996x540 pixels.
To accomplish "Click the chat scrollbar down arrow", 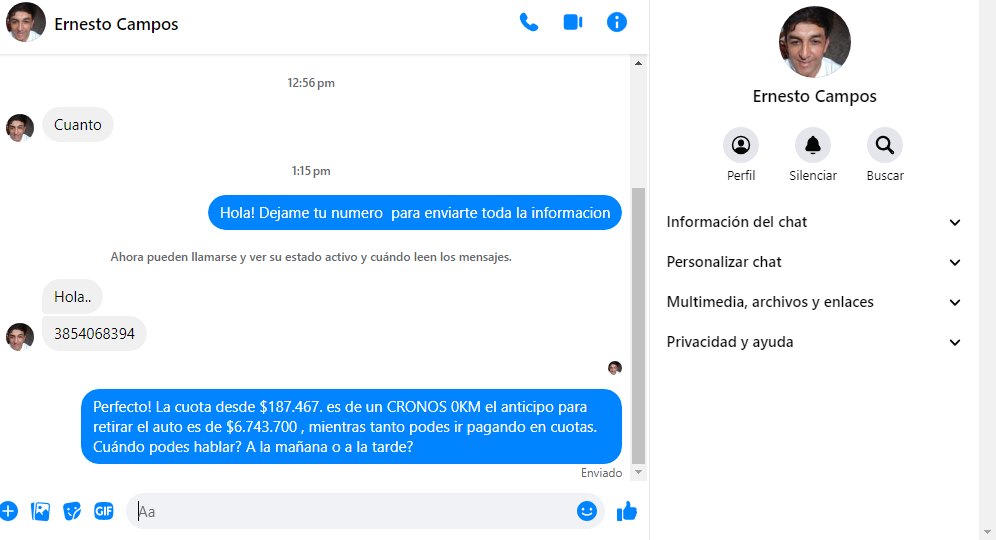I will 639,472.
